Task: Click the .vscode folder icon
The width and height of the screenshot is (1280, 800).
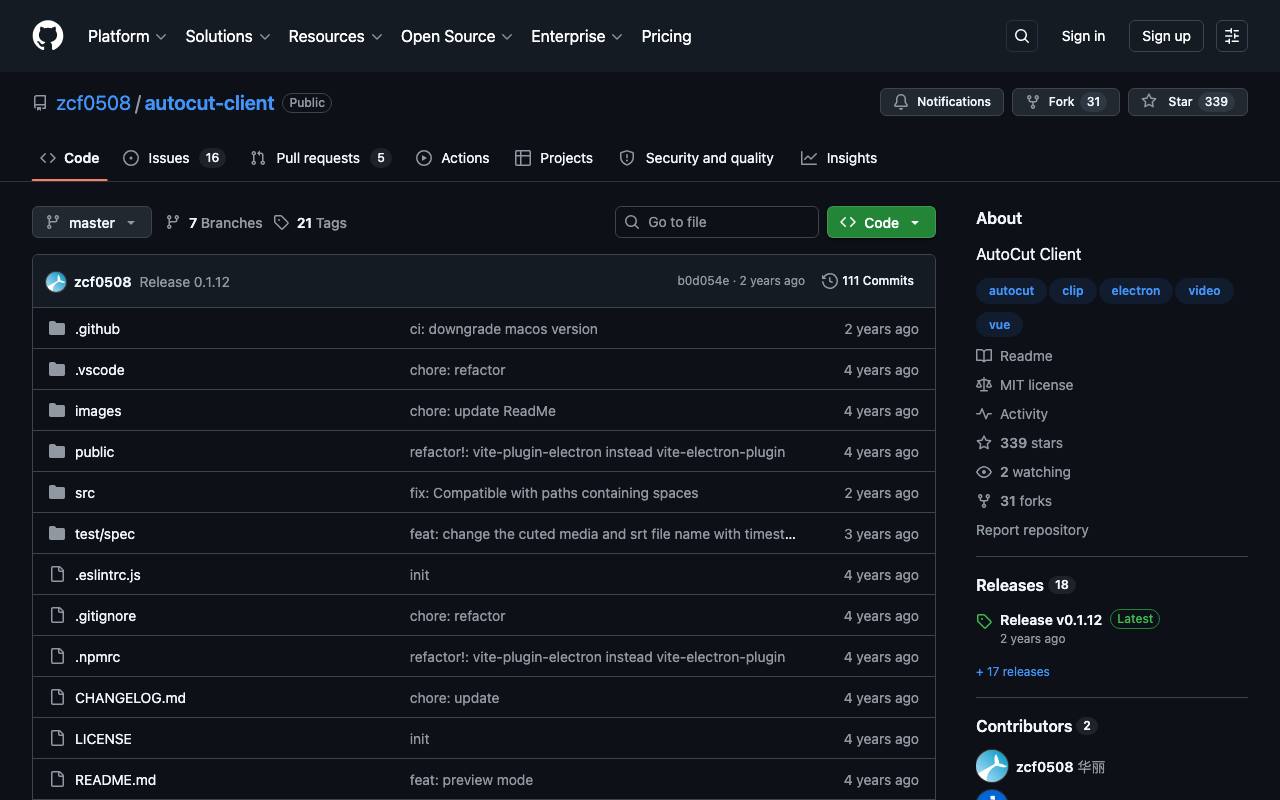Action: pyautogui.click(x=57, y=370)
